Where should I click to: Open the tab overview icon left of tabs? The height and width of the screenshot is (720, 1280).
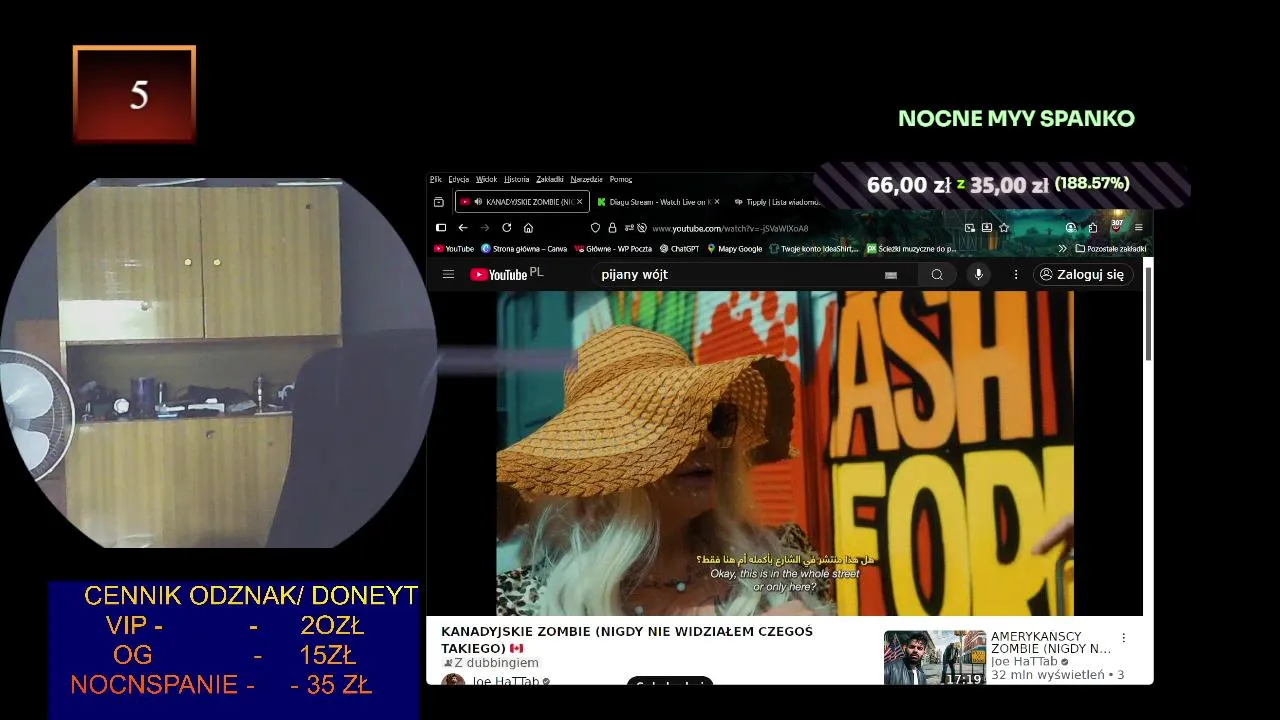coord(438,202)
